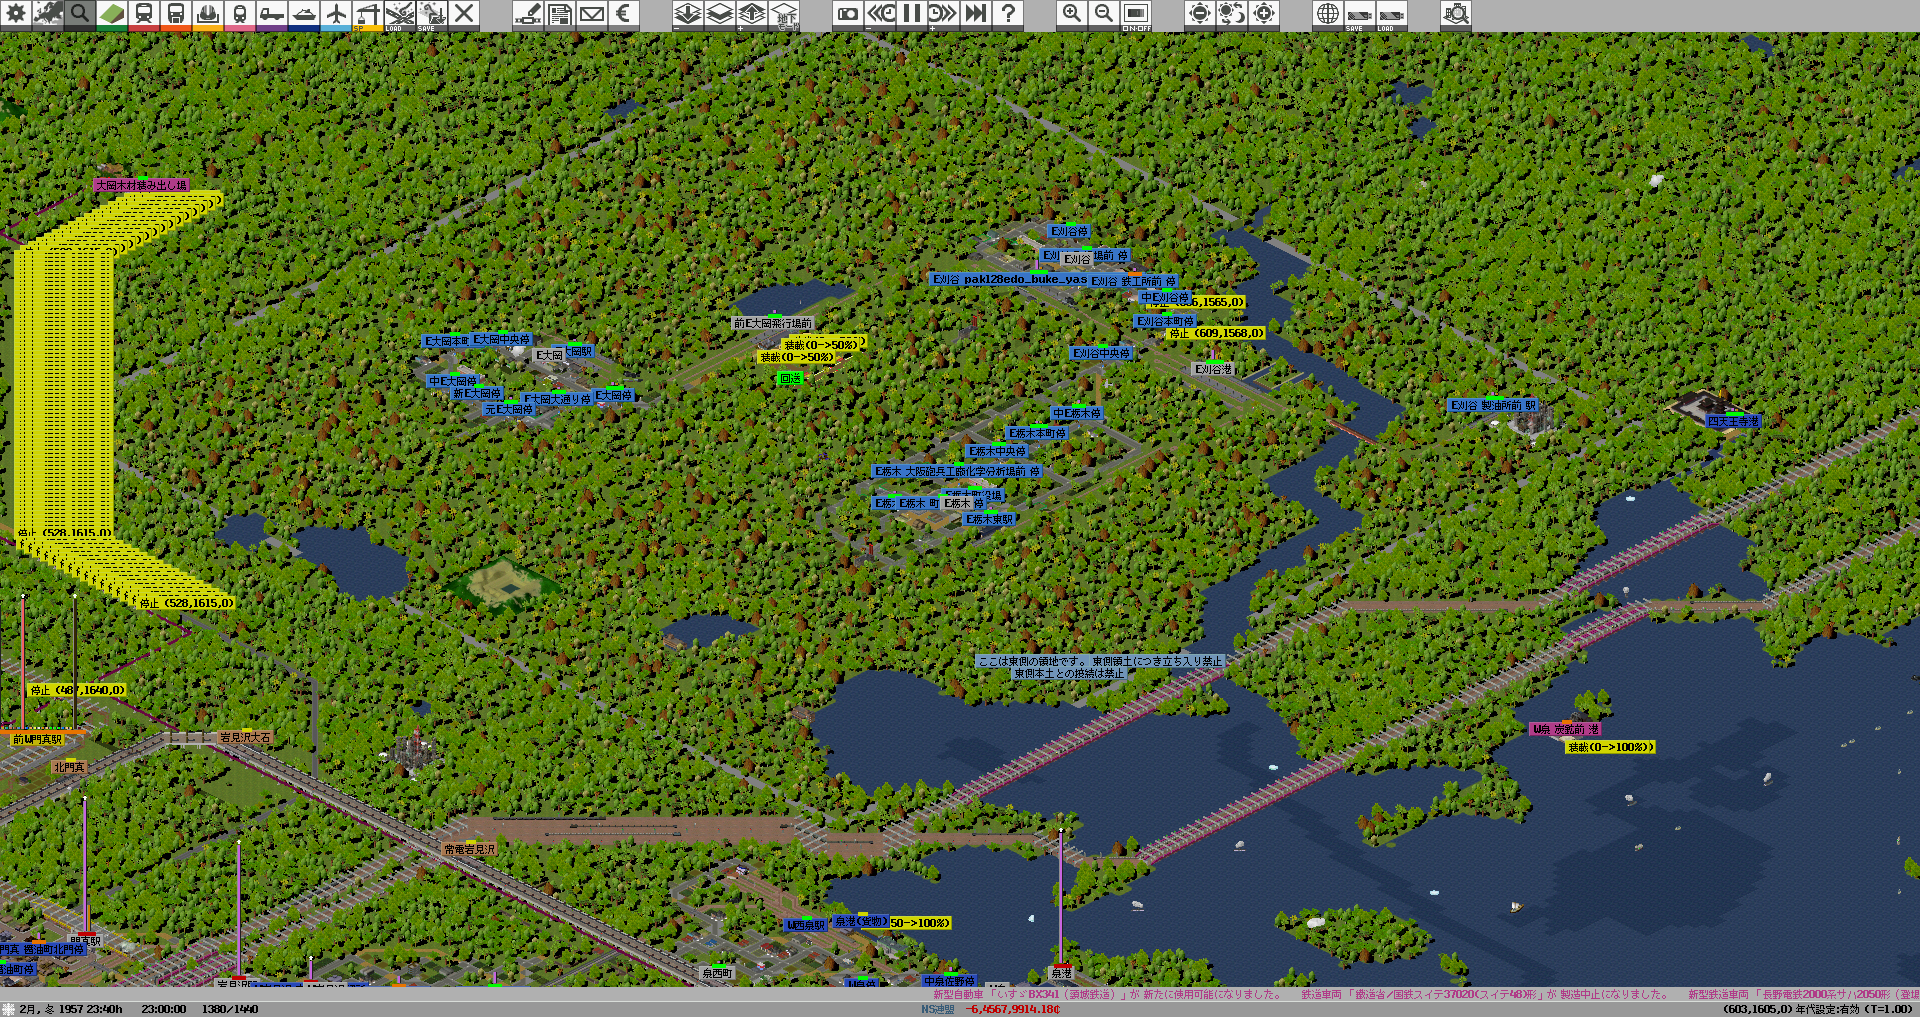Toggle the sliced layer map view
This screenshot has height=1017, width=1920.
pos(720,14)
